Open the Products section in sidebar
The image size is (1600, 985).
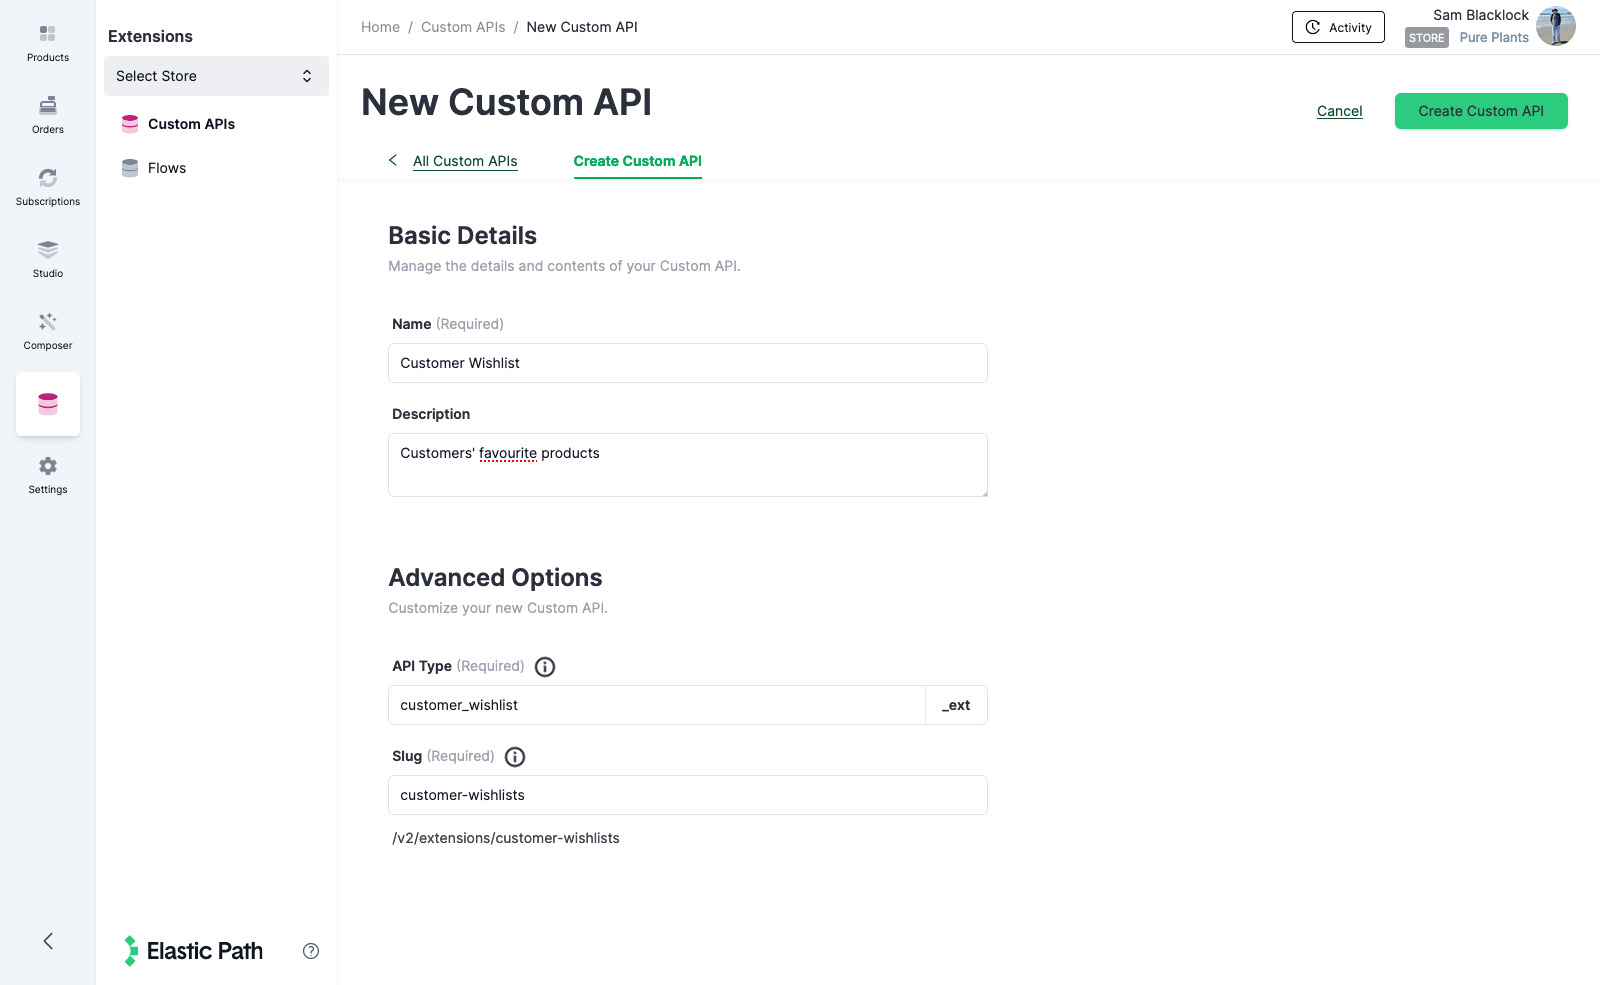pyautogui.click(x=47, y=43)
